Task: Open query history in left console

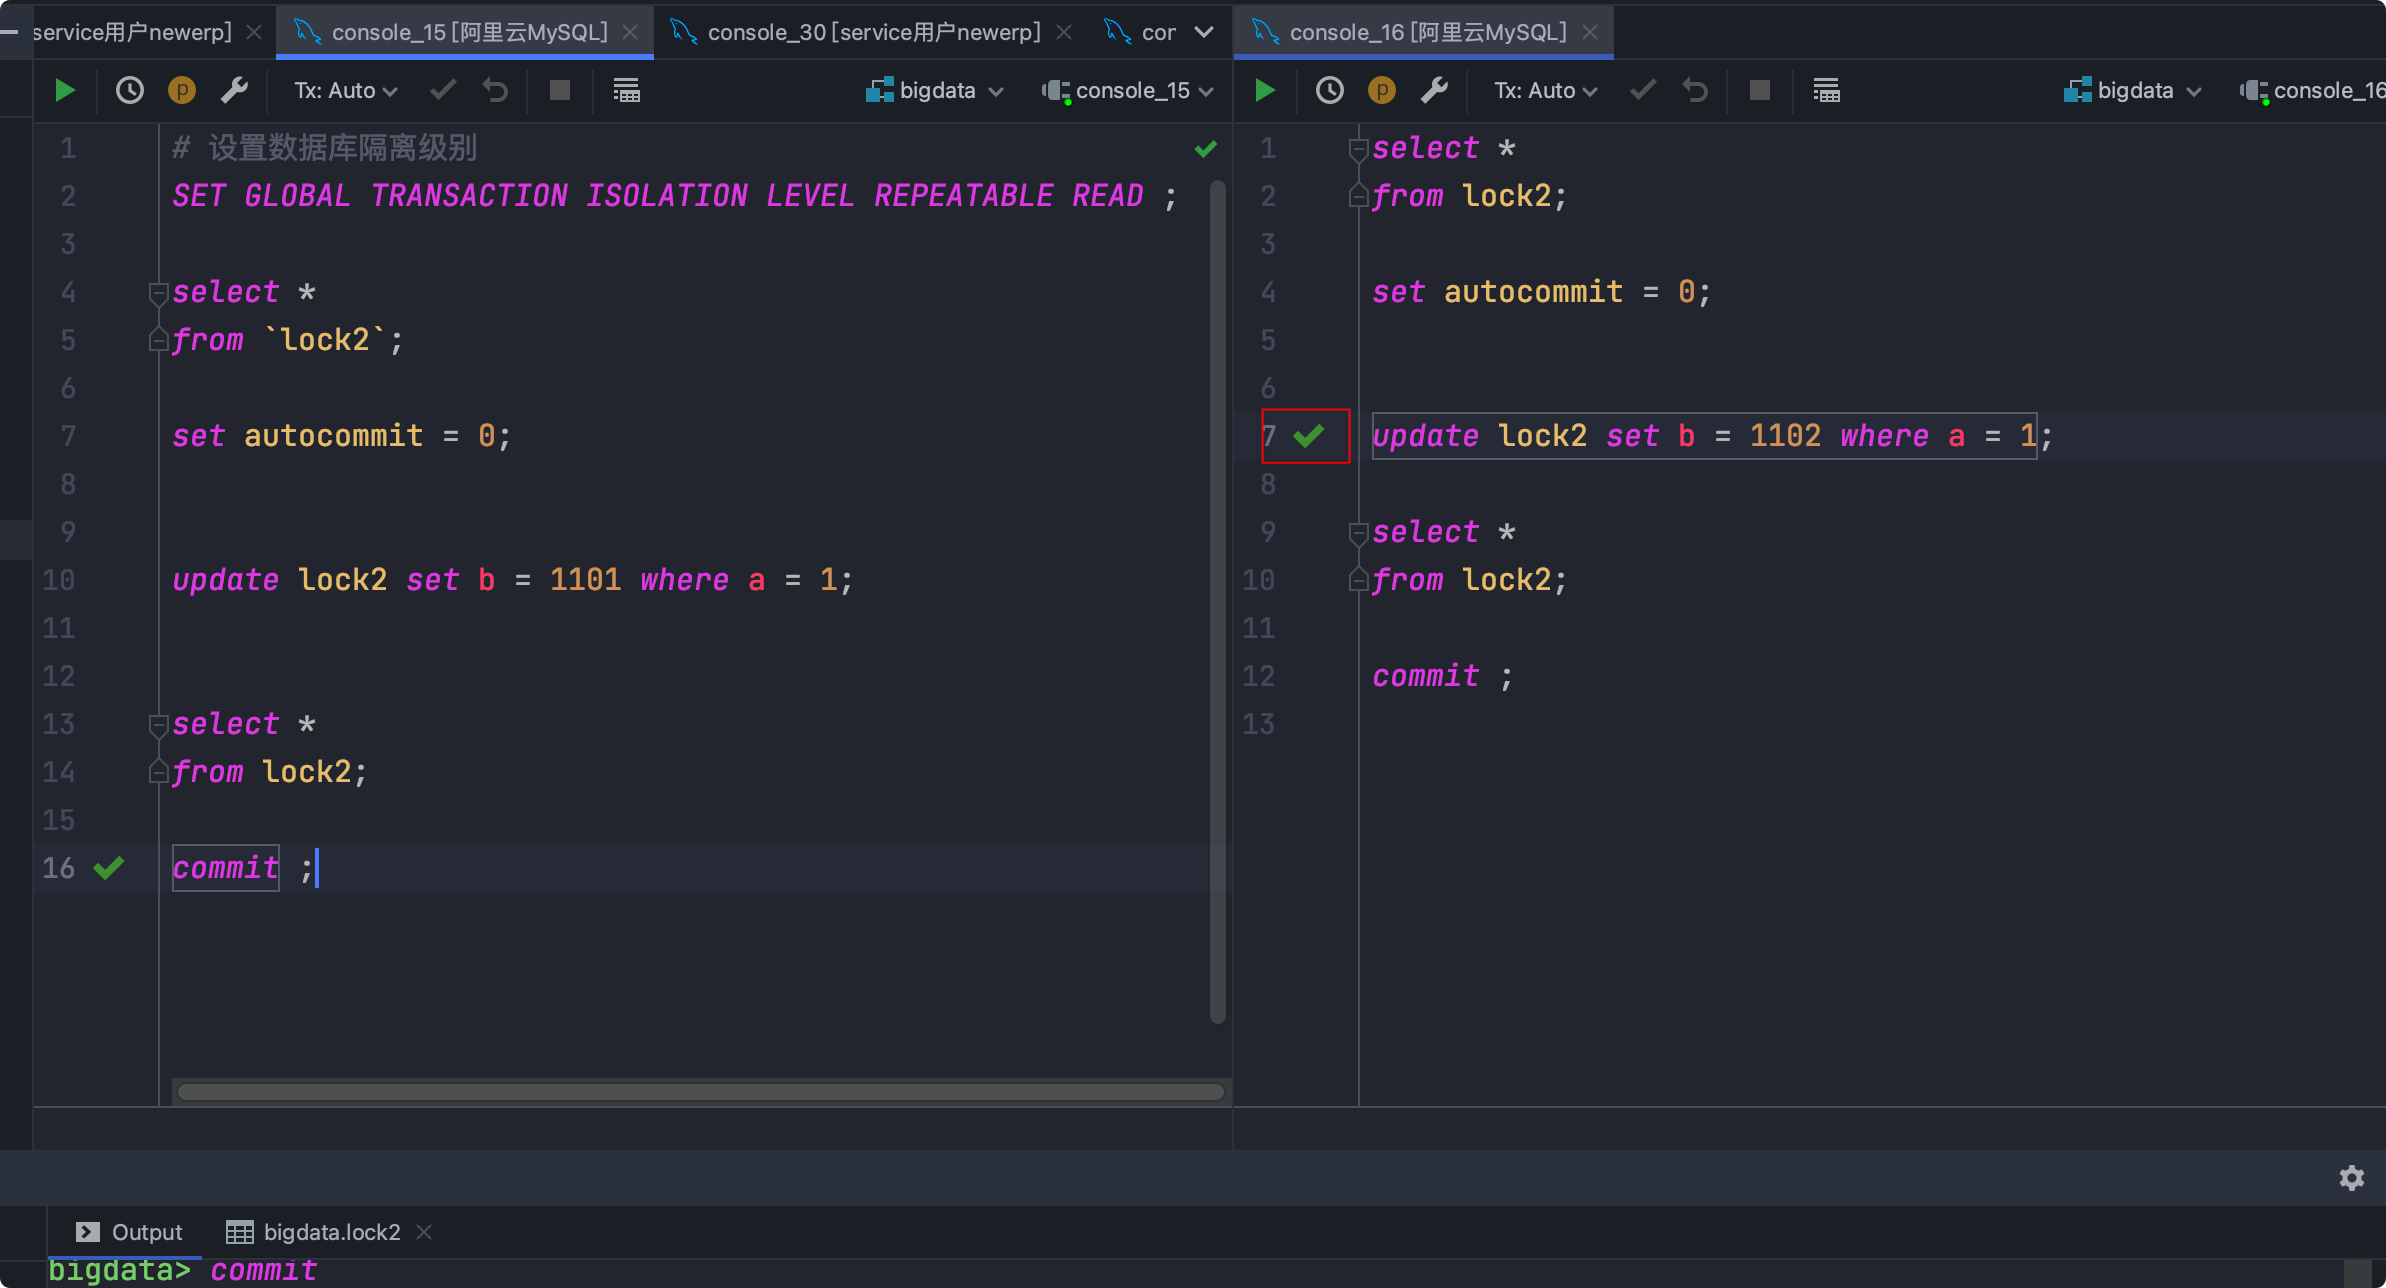Action: (130, 91)
